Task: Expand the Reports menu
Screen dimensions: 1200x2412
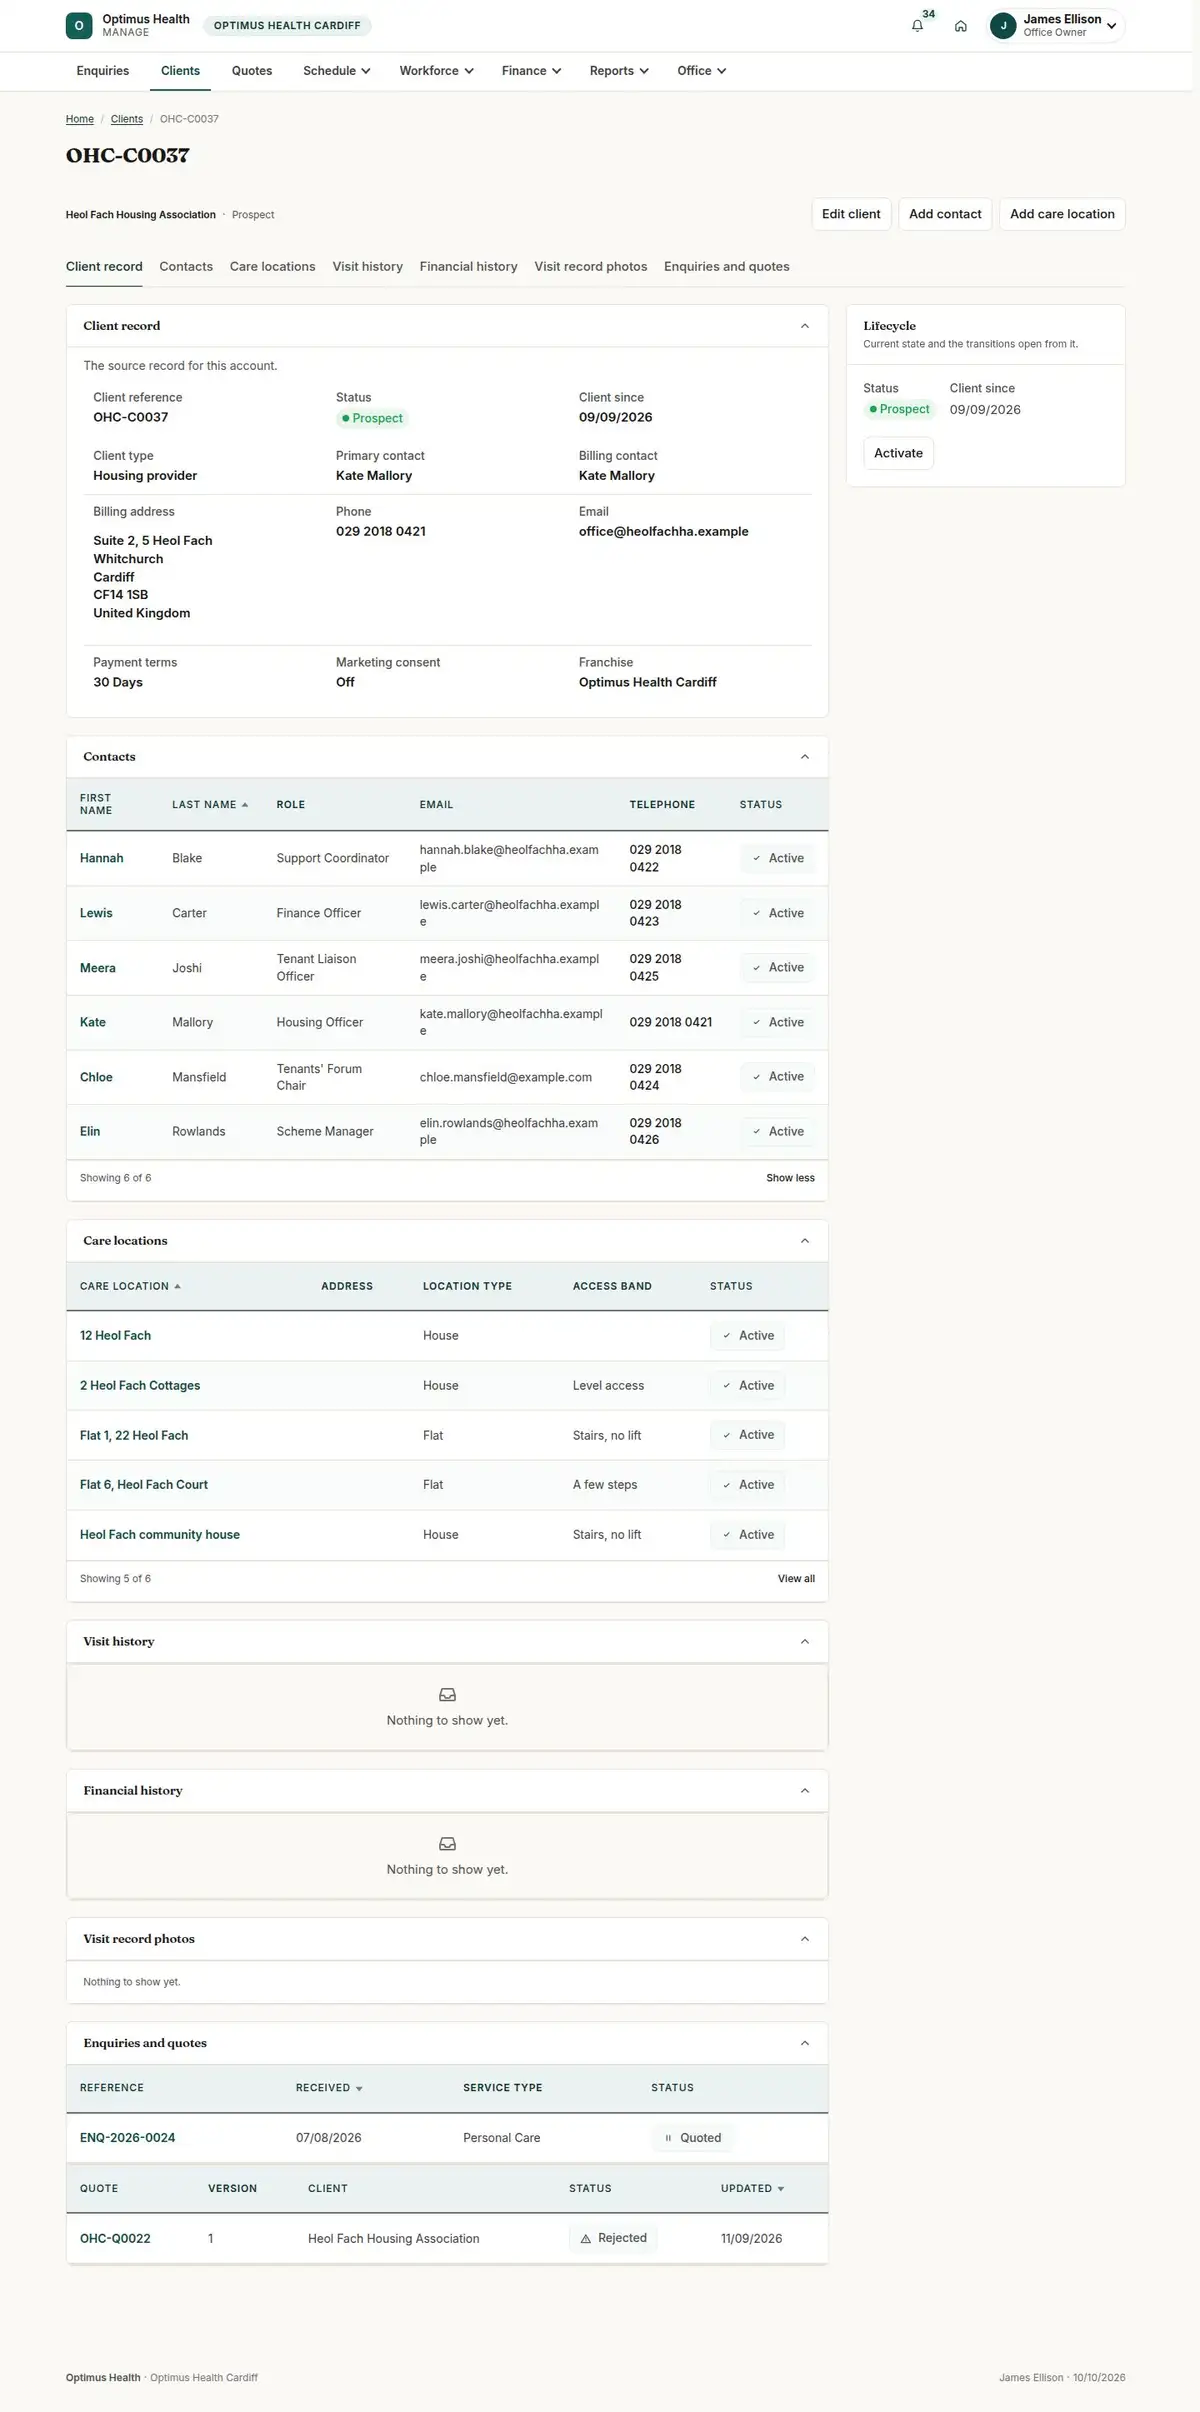Action: [x=619, y=71]
